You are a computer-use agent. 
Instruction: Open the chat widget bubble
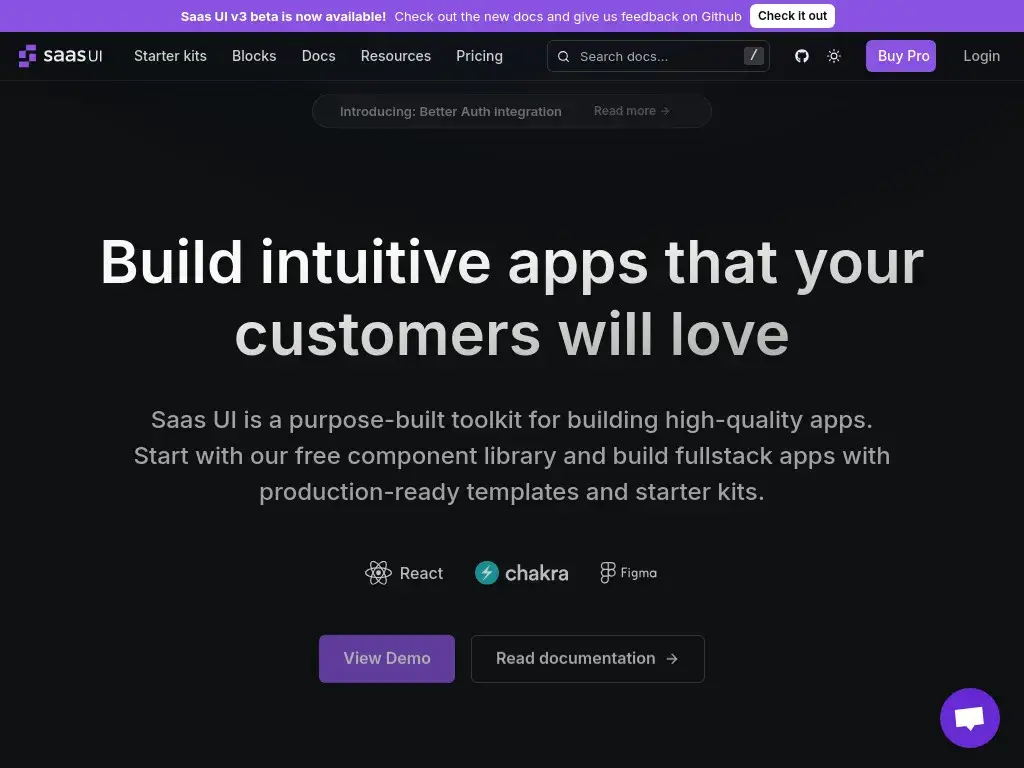click(x=969, y=718)
